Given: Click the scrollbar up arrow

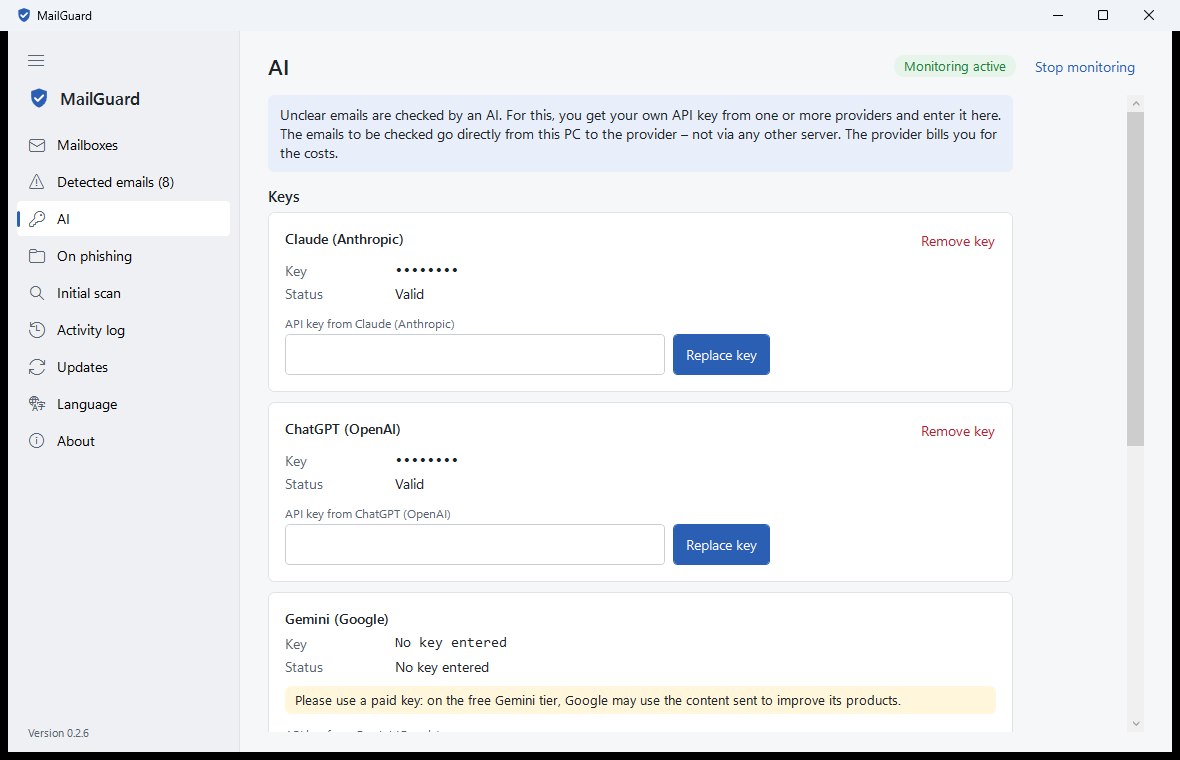Looking at the screenshot, I should coord(1136,103).
